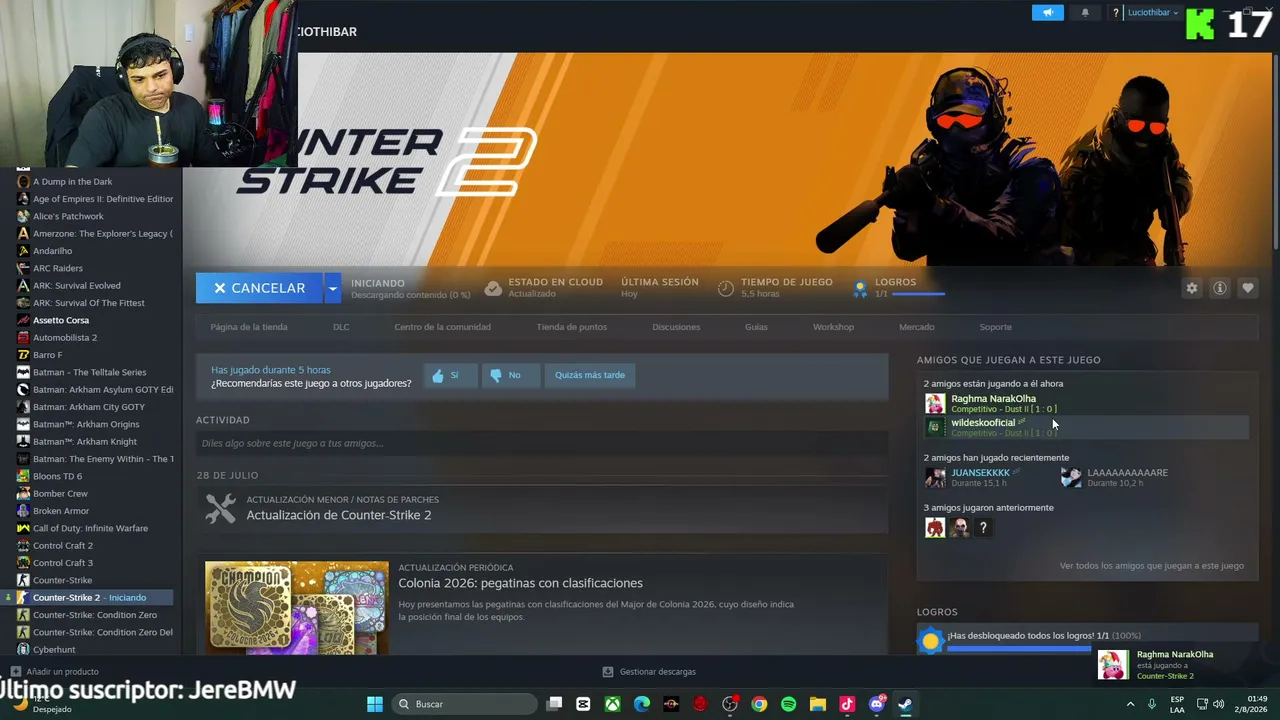The image size is (1280, 720).
Task: Open Discord from the taskbar
Action: [x=877, y=704]
